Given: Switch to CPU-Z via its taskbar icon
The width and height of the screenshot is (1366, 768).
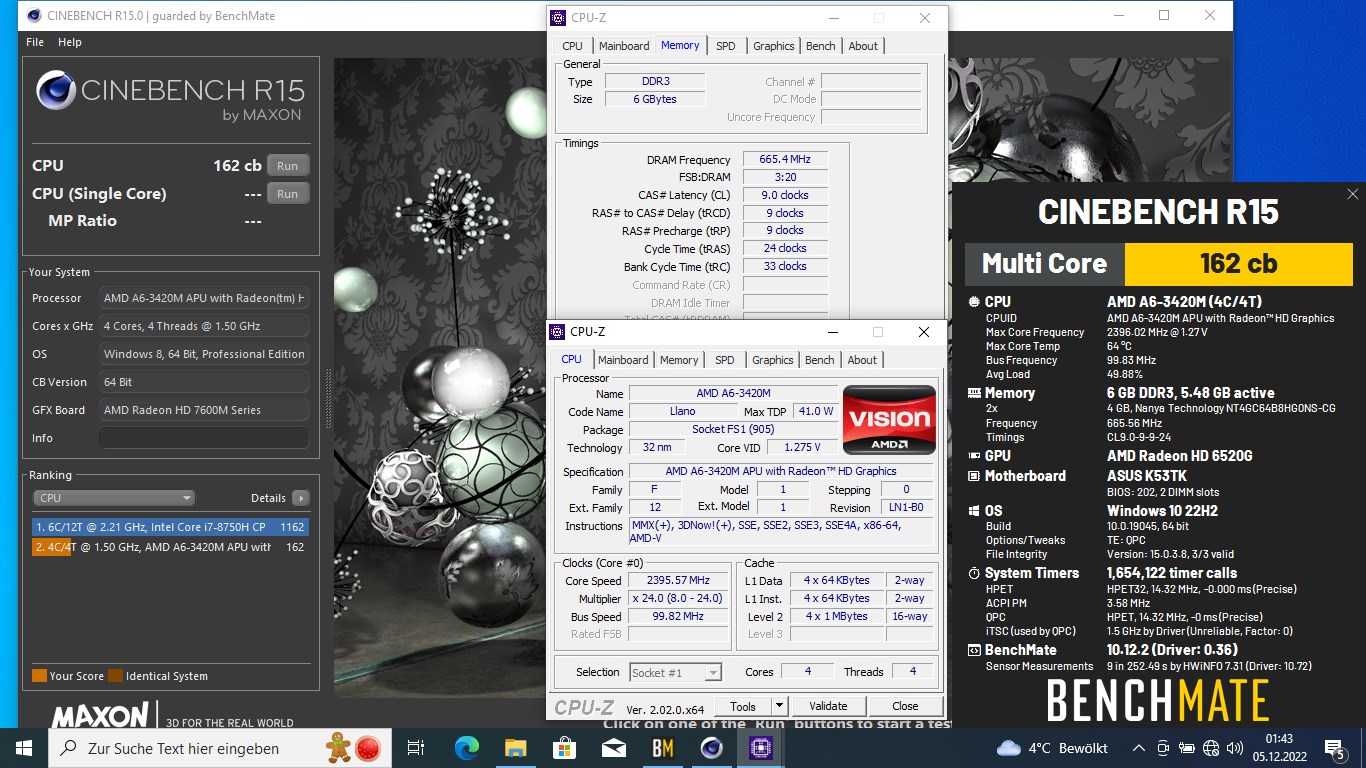Looking at the screenshot, I should pos(760,747).
